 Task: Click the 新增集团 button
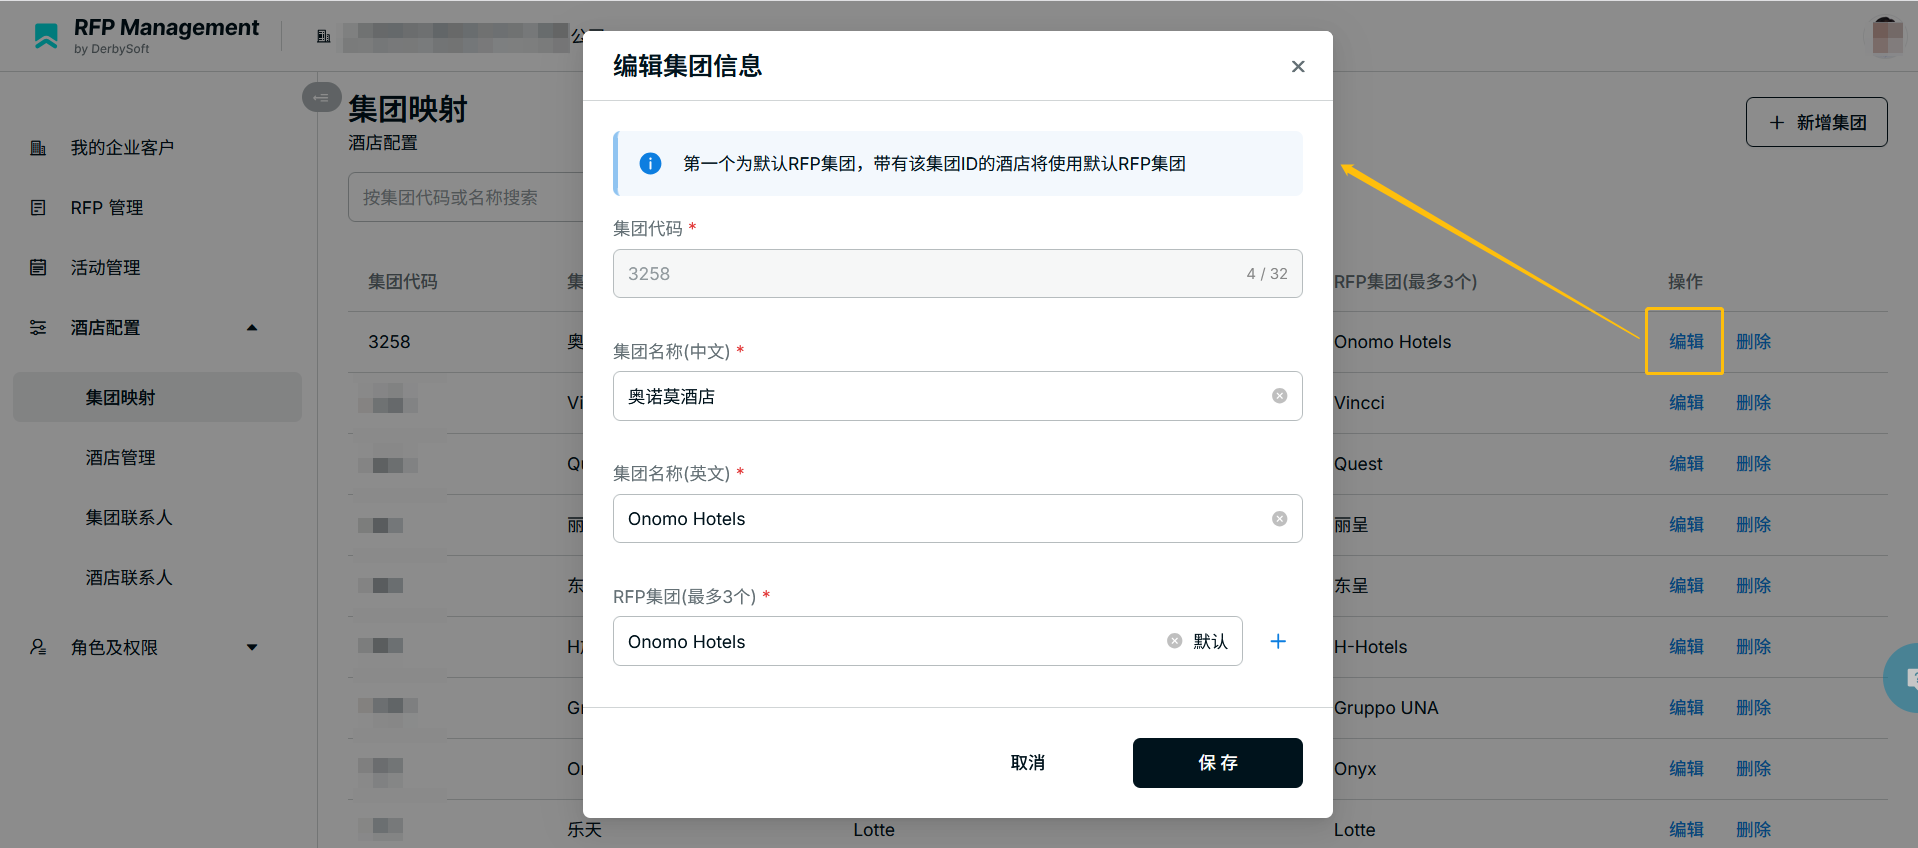coord(1816,122)
